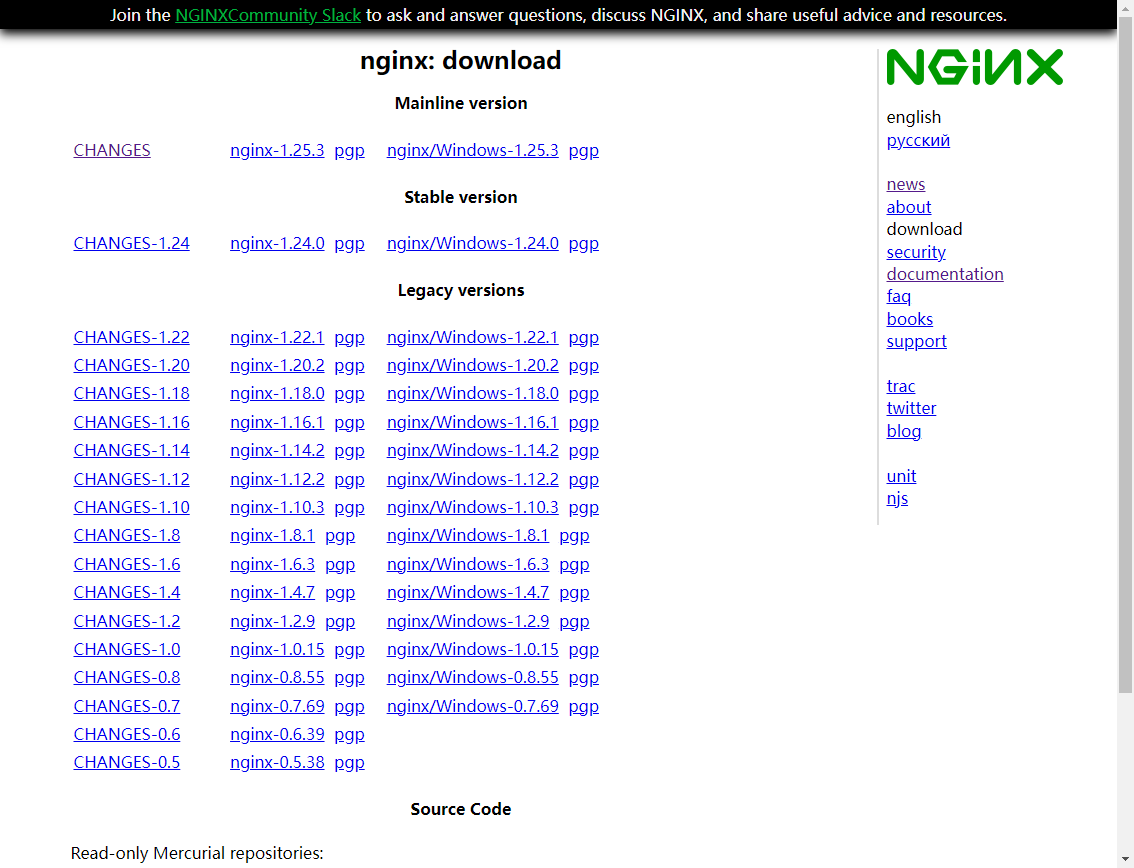Open CHANGES-1.18 link
Image resolution: width=1134 pixels, height=868 pixels.
click(132, 393)
